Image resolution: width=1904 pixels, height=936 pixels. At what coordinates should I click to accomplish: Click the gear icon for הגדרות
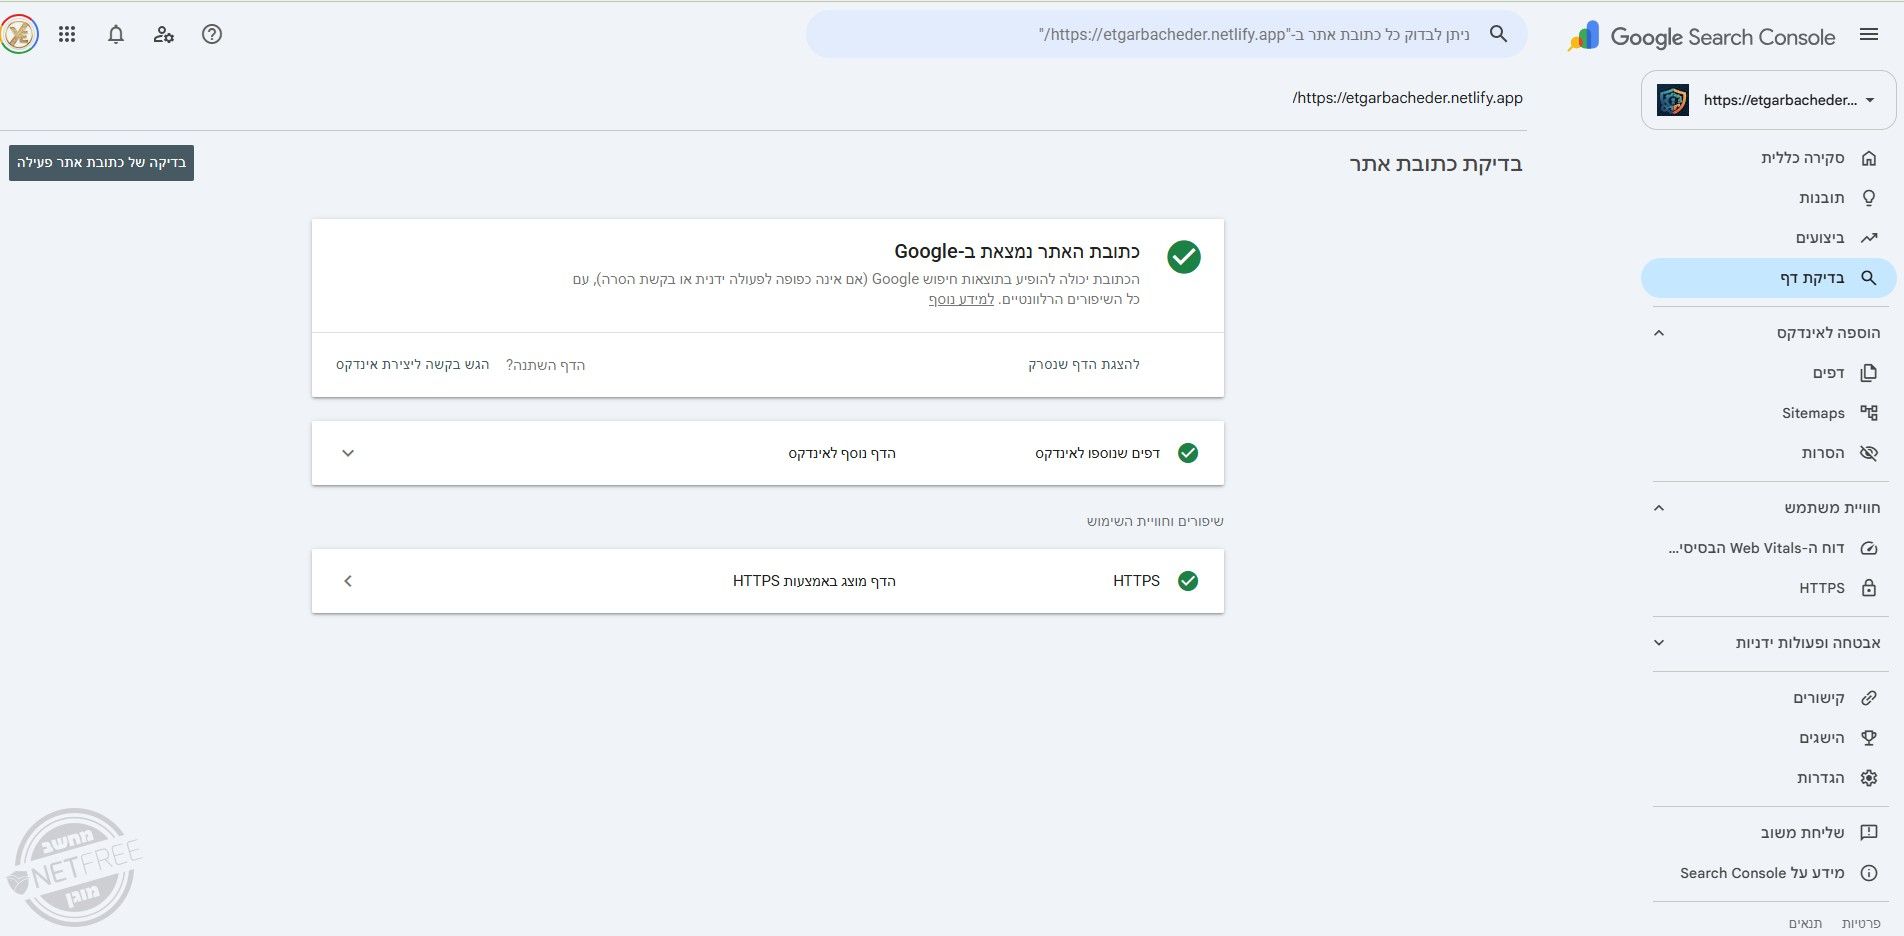point(1868,778)
